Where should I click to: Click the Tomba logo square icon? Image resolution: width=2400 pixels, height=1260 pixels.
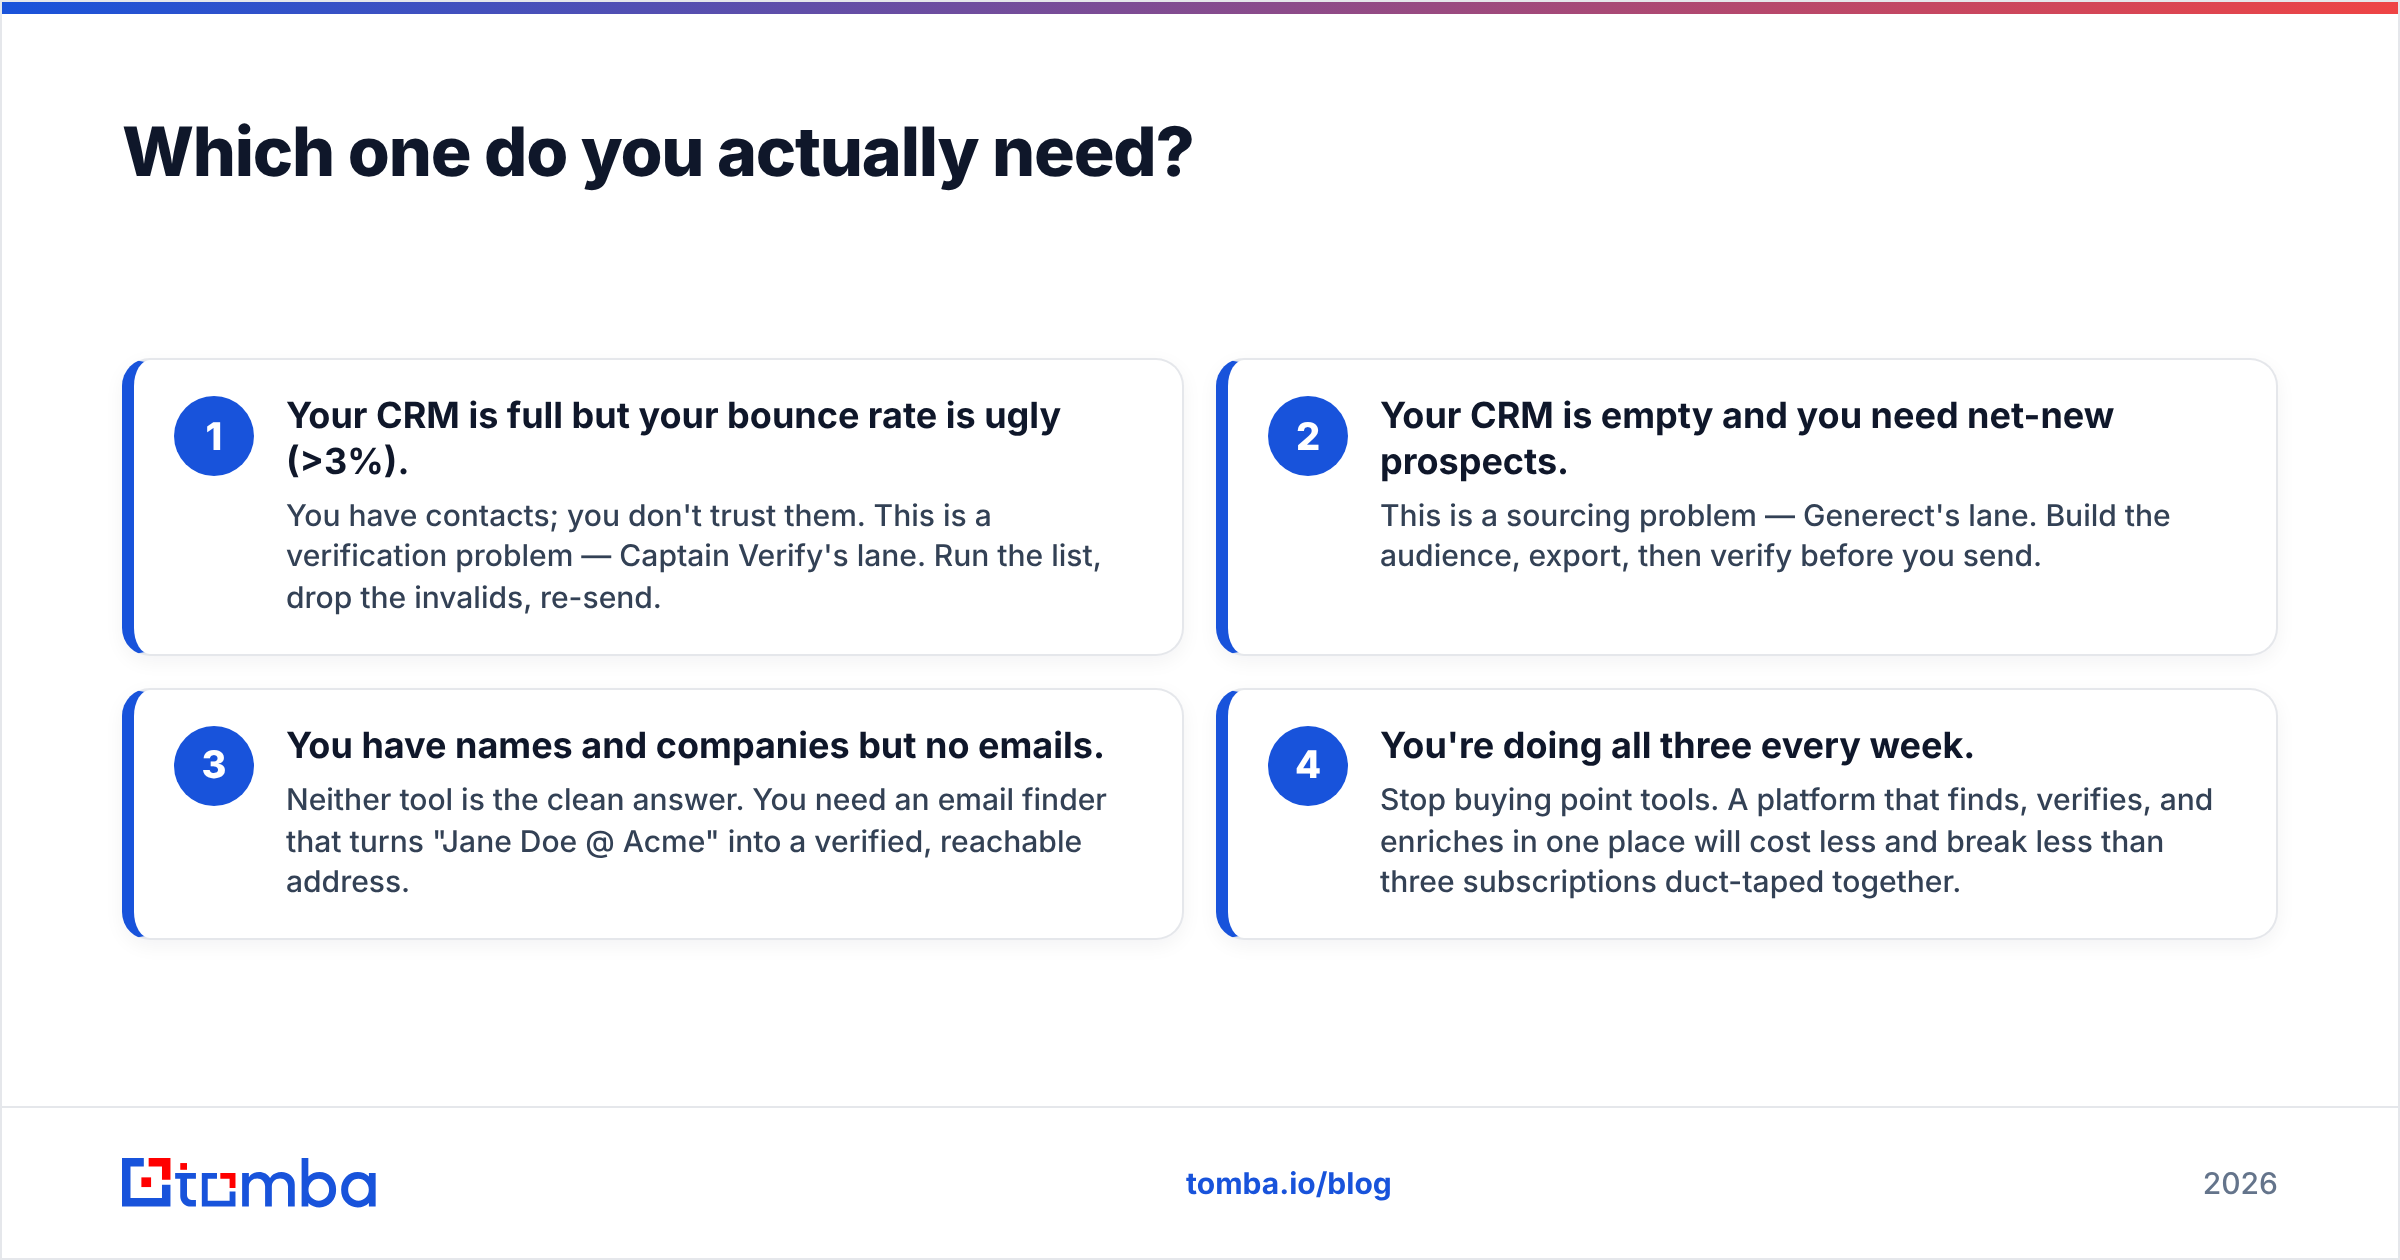(x=147, y=1183)
